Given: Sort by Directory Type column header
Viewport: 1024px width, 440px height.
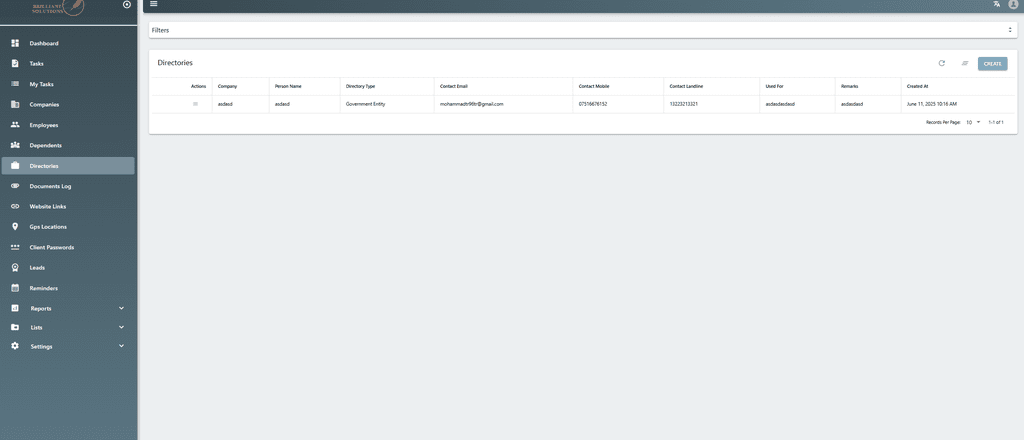Looking at the screenshot, I should point(360,86).
